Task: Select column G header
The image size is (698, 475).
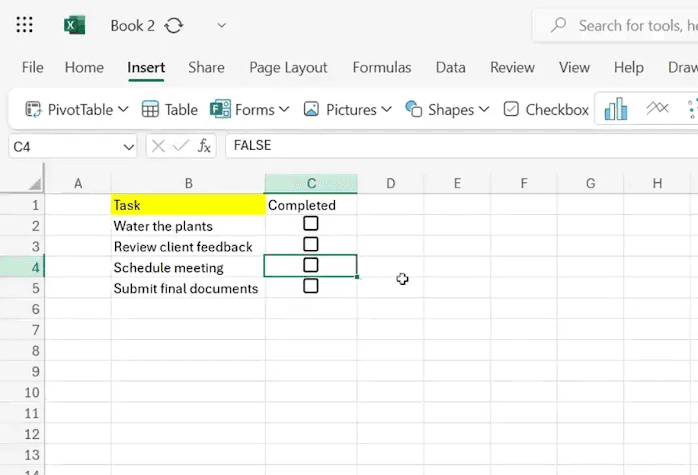Action: pyautogui.click(x=590, y=183)
